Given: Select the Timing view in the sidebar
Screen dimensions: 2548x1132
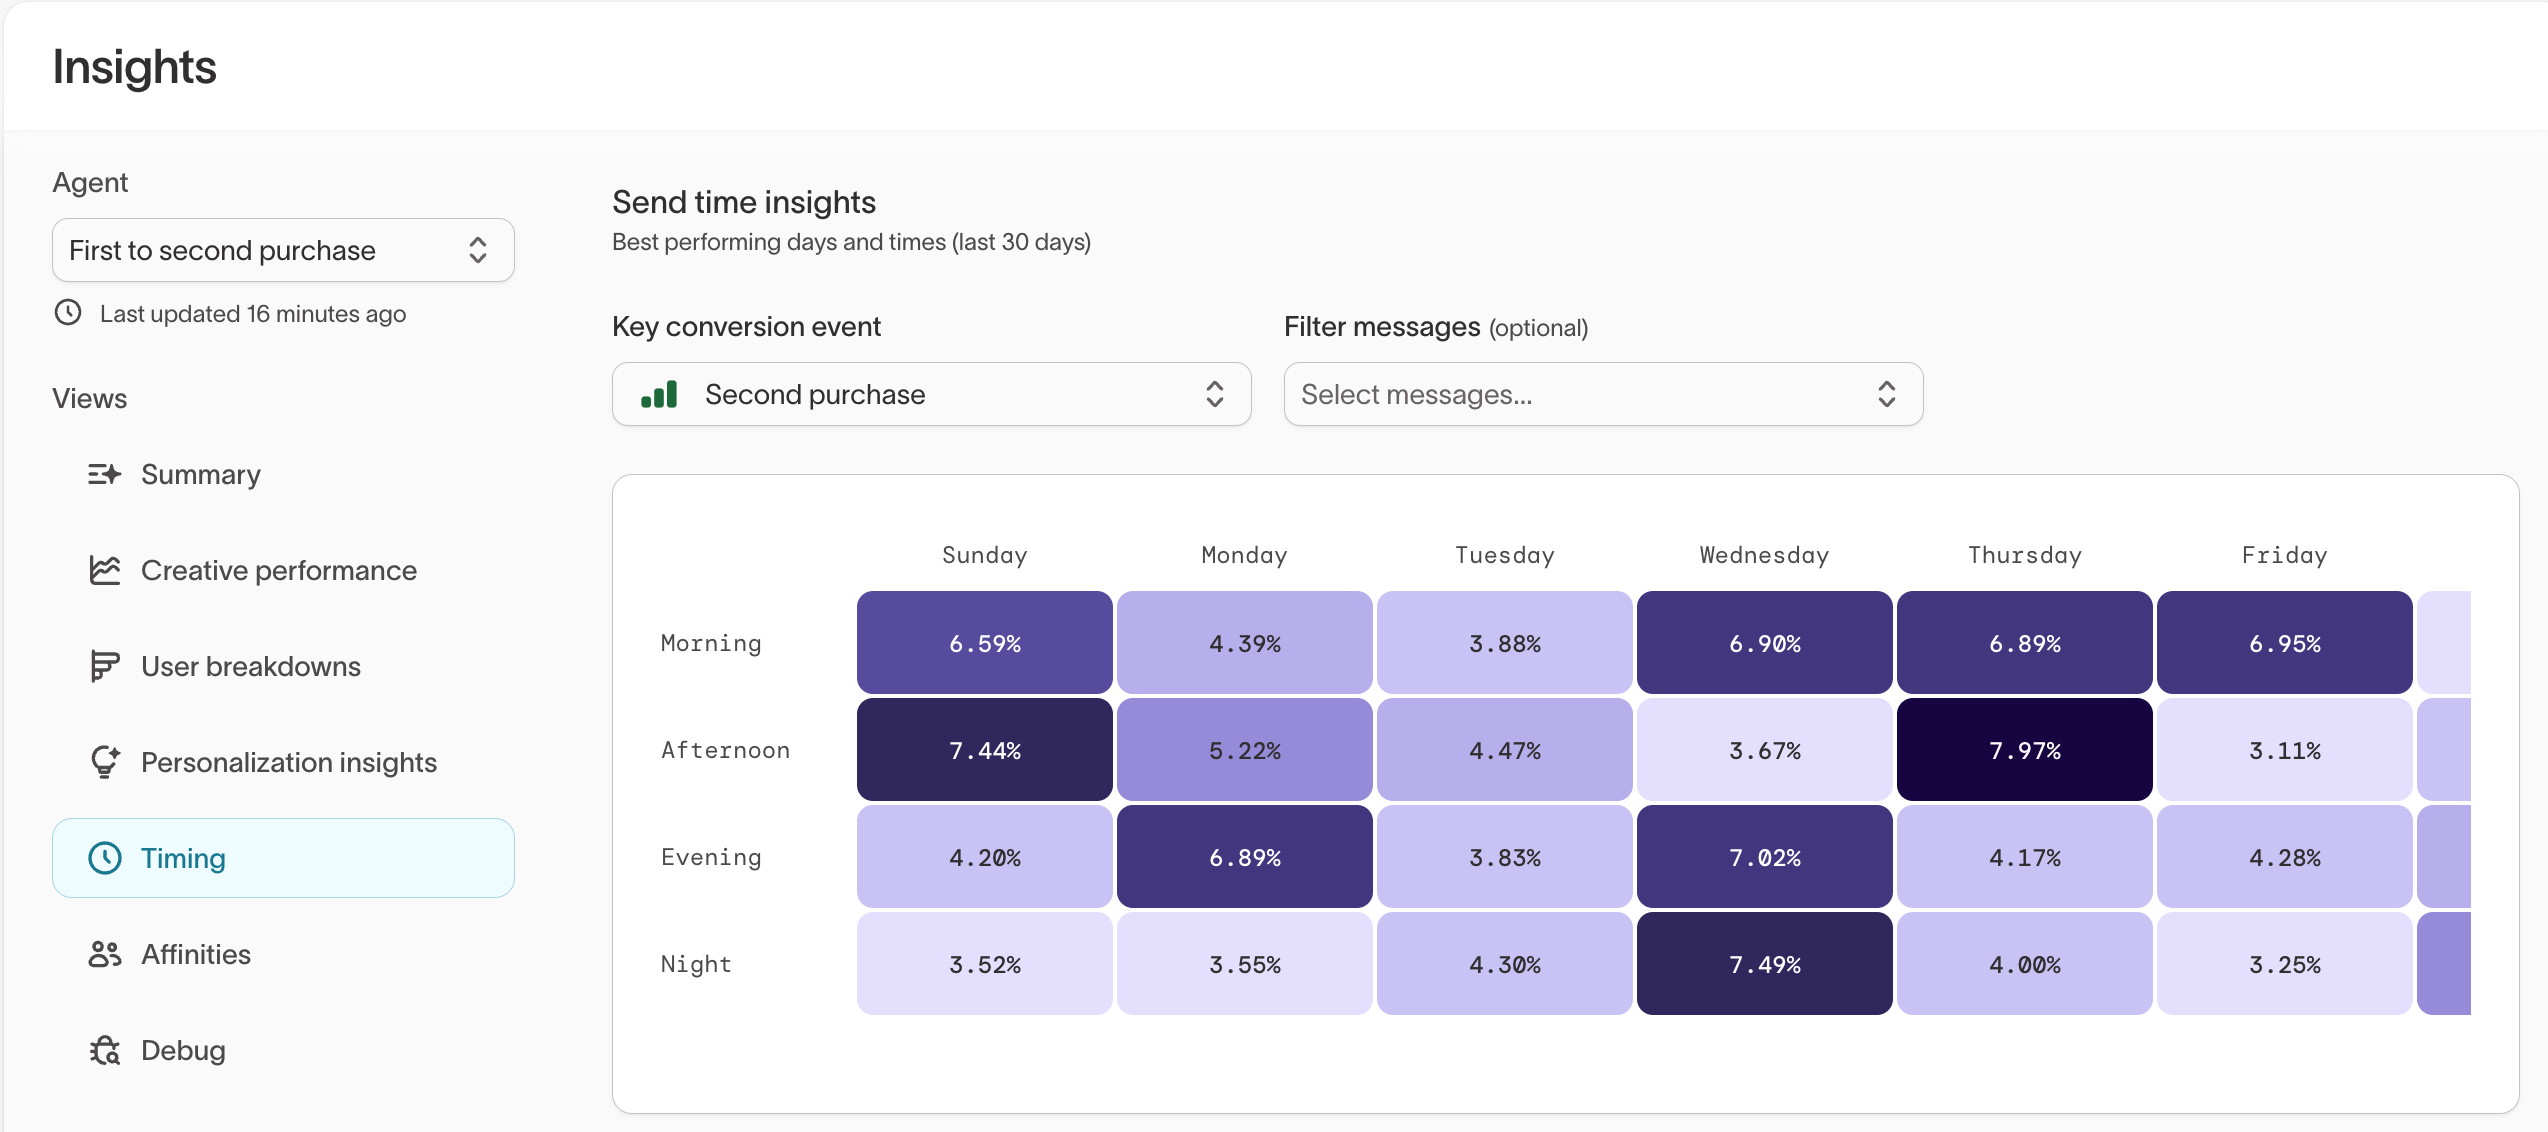Looking at the screenshot, I should click(183, 857).
